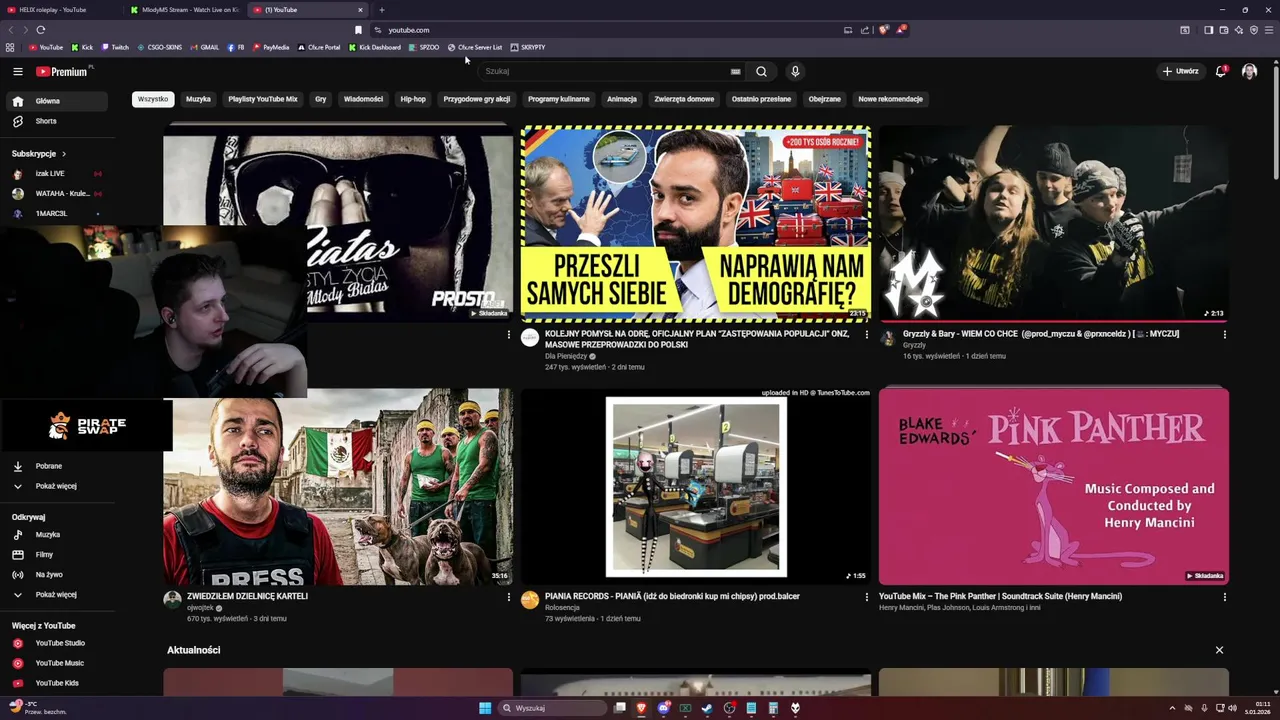
Task: Go to Główna home in sidebar
Action: pos(58,101)
